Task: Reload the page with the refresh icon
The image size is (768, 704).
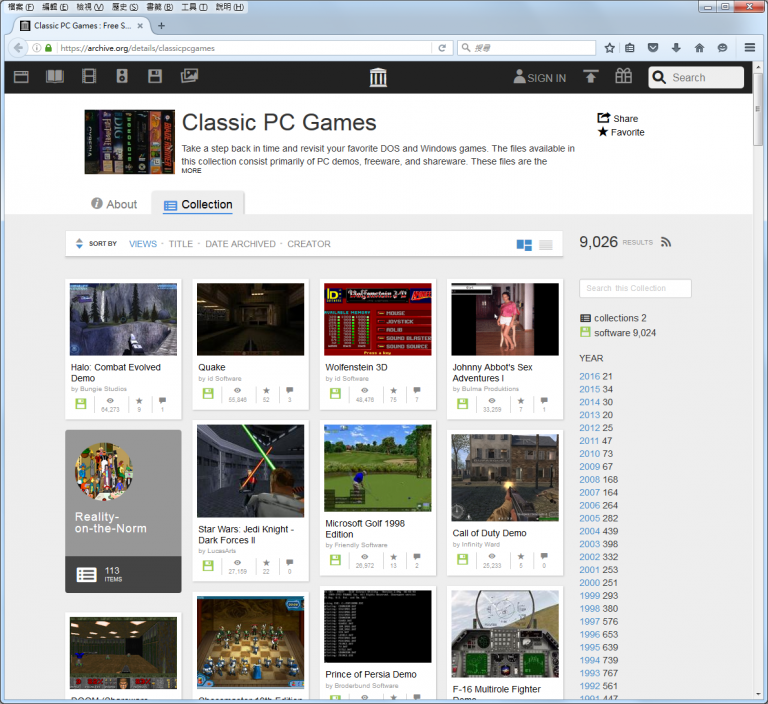Action: (442, 48)
